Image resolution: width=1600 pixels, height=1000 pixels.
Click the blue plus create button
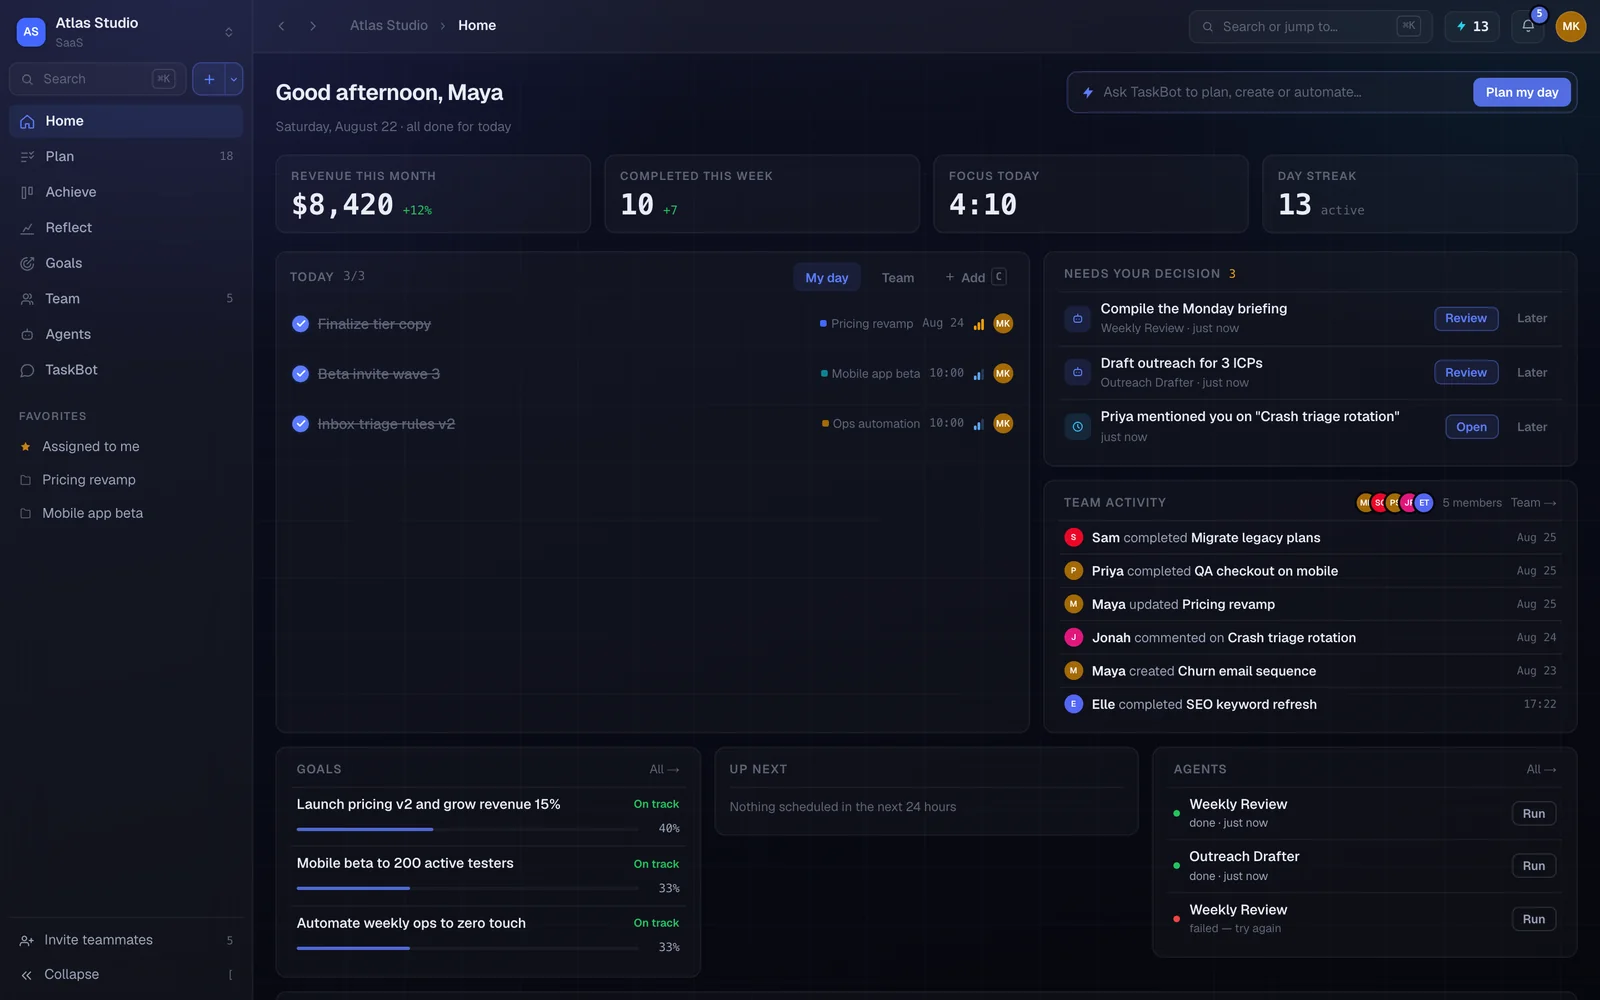(x=209, y=79)
